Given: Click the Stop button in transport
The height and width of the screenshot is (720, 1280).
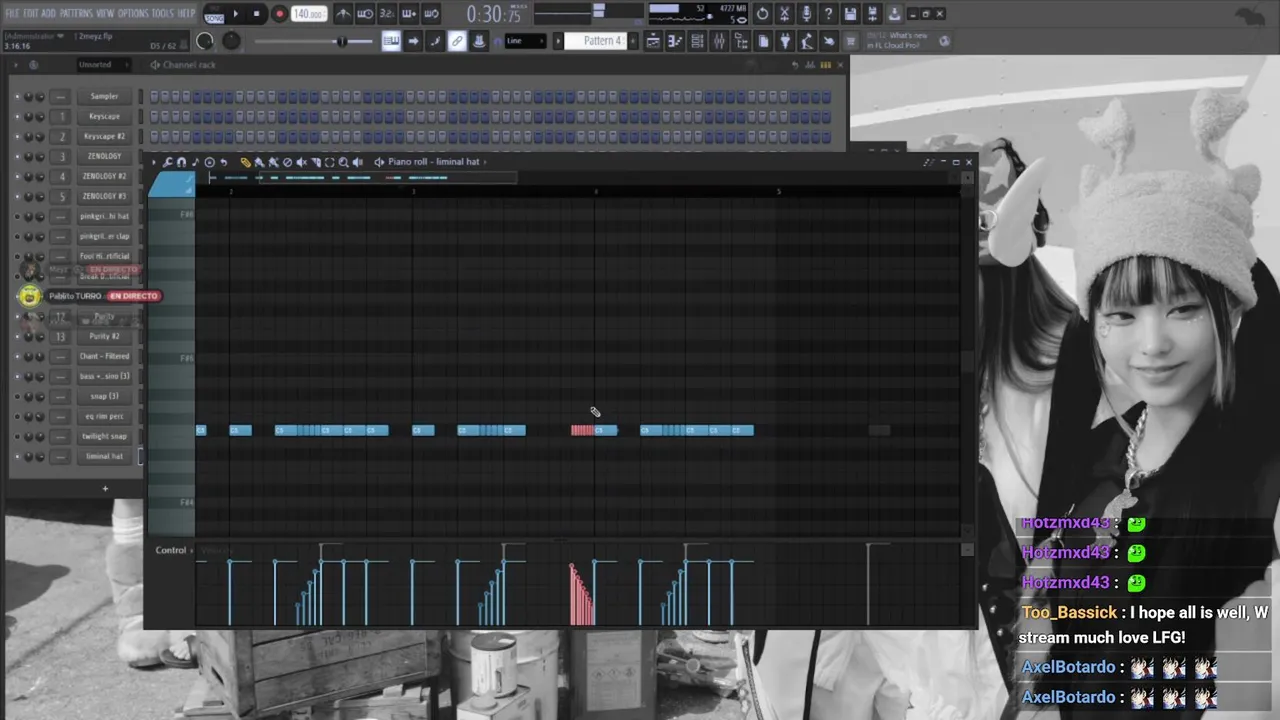Looking at the screenshot, I should point(256,14).
